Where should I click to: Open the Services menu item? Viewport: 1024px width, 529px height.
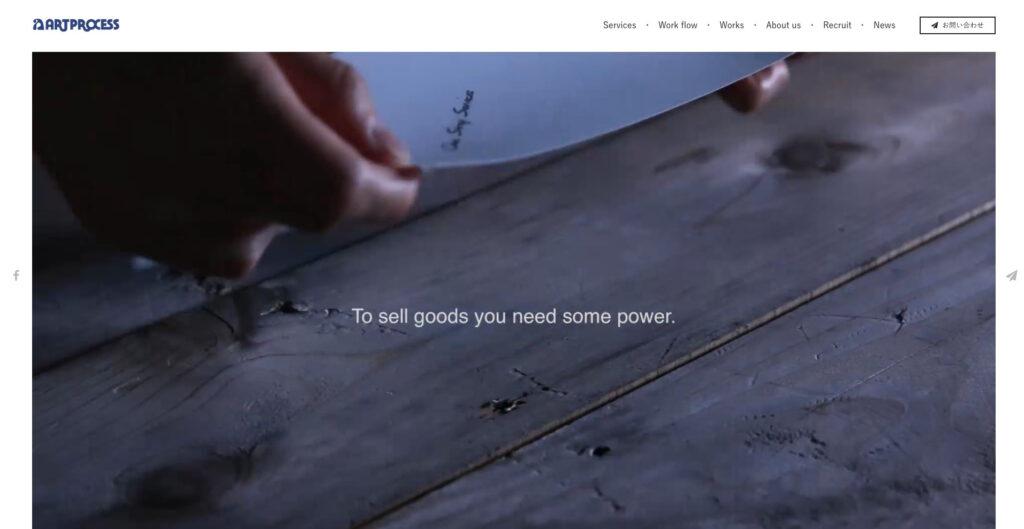click(x=619, y=25)
